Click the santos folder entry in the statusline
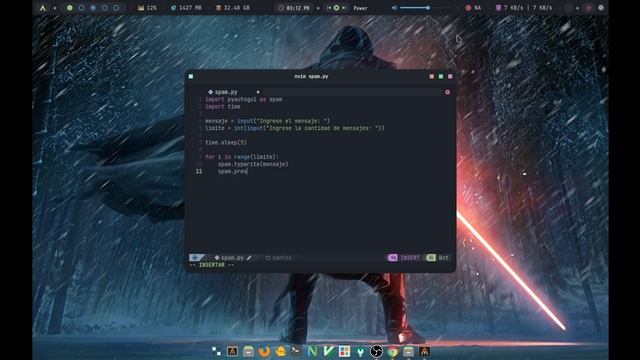 (x=279, y=258)
